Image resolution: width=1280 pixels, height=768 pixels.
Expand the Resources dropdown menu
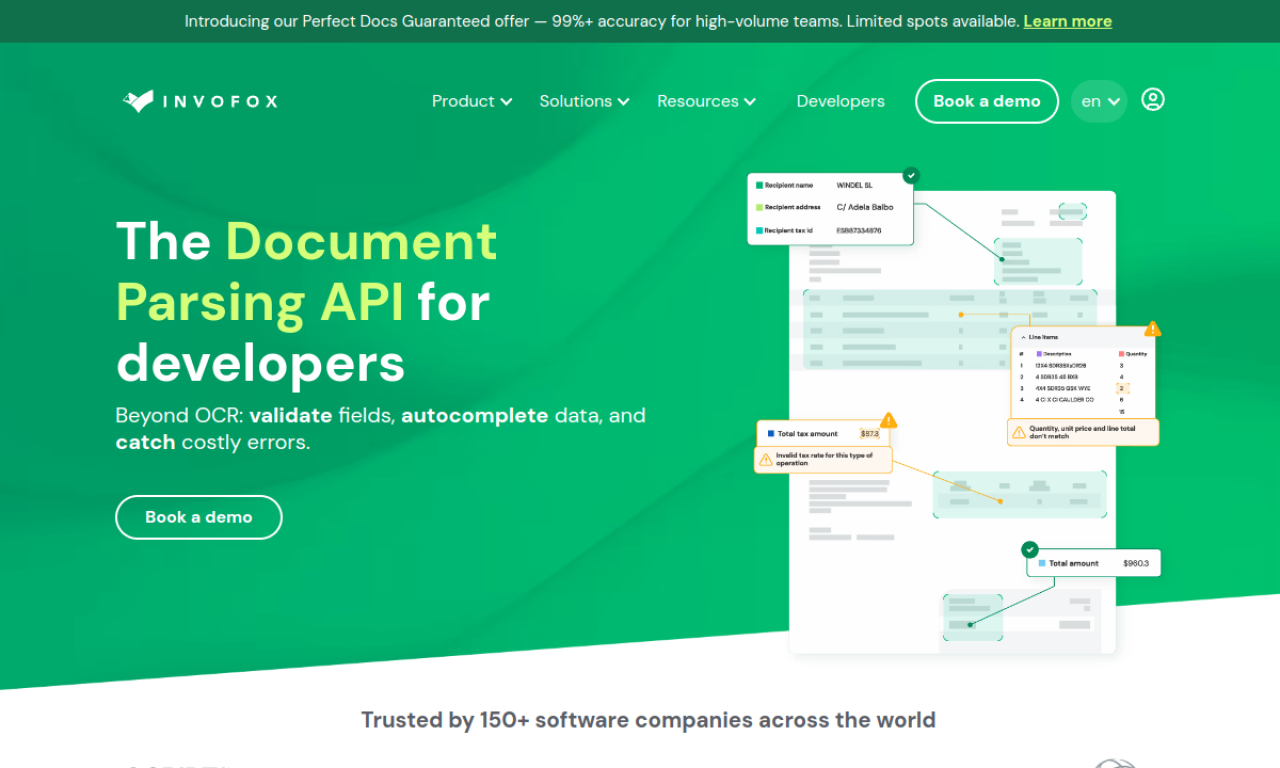click(x=706, y=101)
